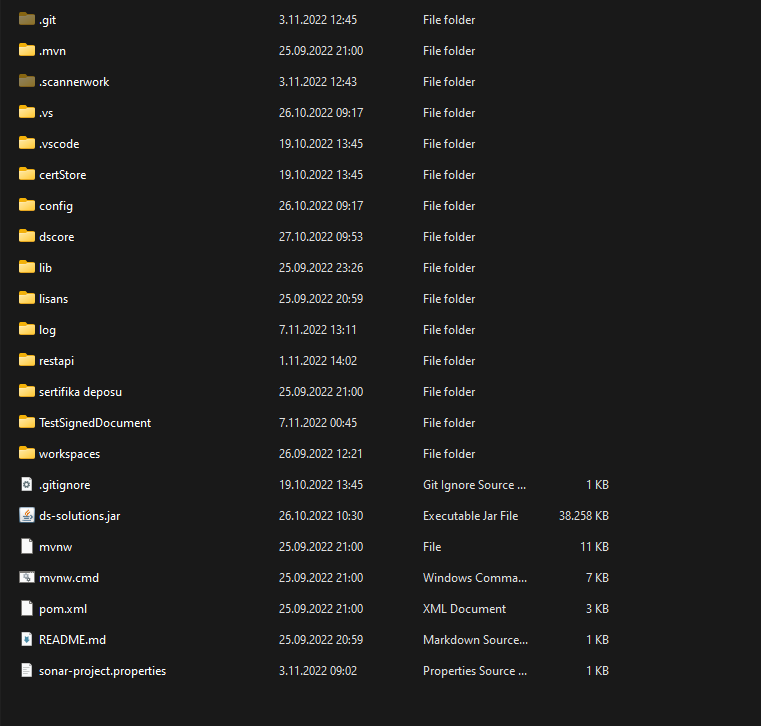Select the workspaces folder icon
Image resolution: width=761 pixels, height=726 pixels.
click(x=27, y=453)
